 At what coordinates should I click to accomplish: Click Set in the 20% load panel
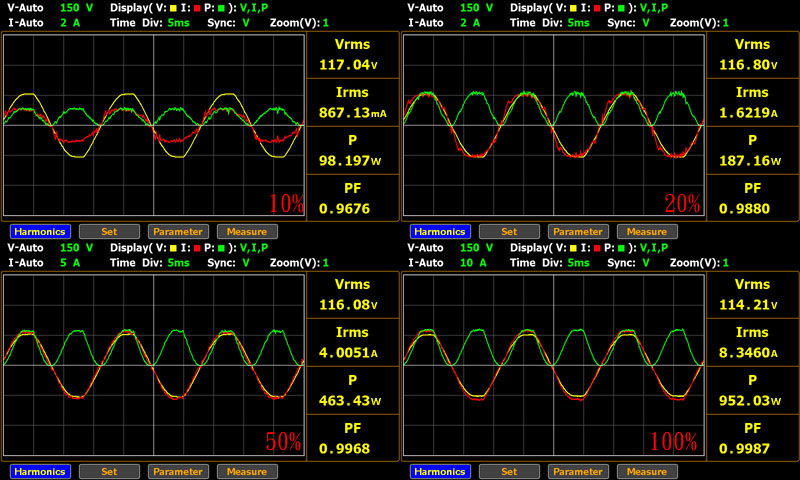click(509, 232)
